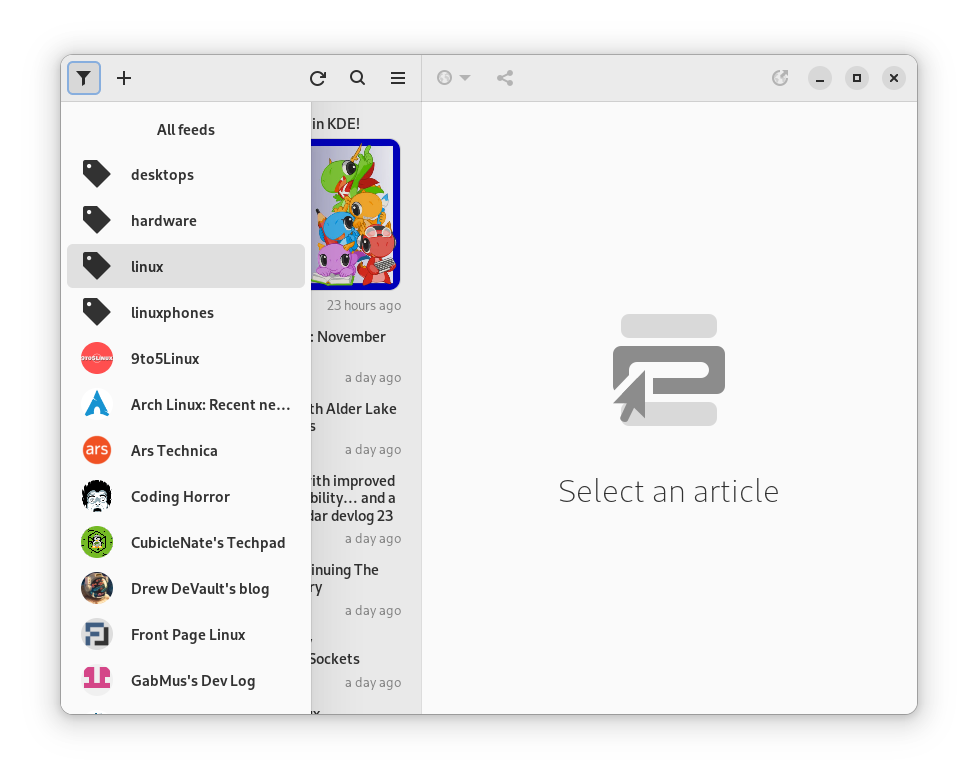Expand the open-in-browser globe dropdown
The height and width of the screenshot is (781, 978).
454,78
